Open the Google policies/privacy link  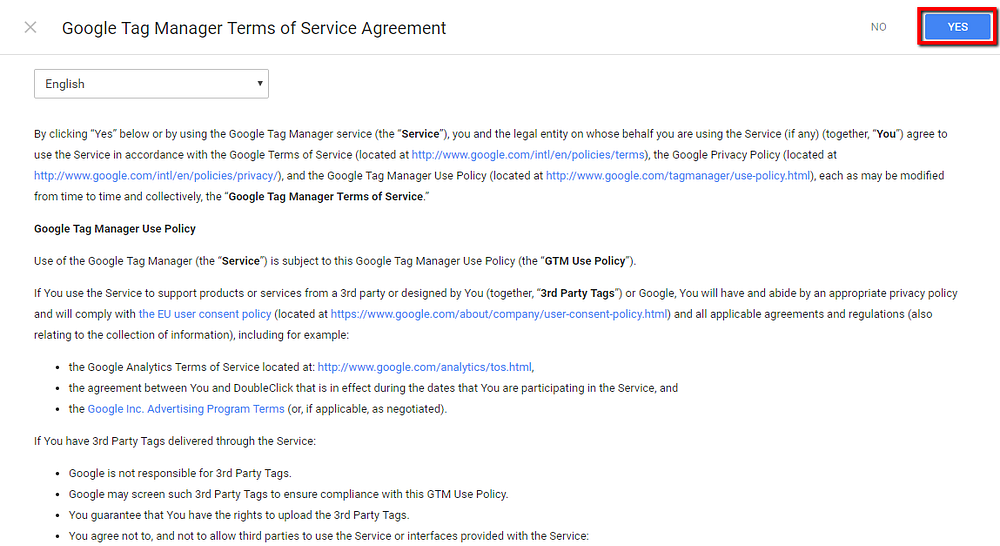pyautogui.click(x=157, y=175)
